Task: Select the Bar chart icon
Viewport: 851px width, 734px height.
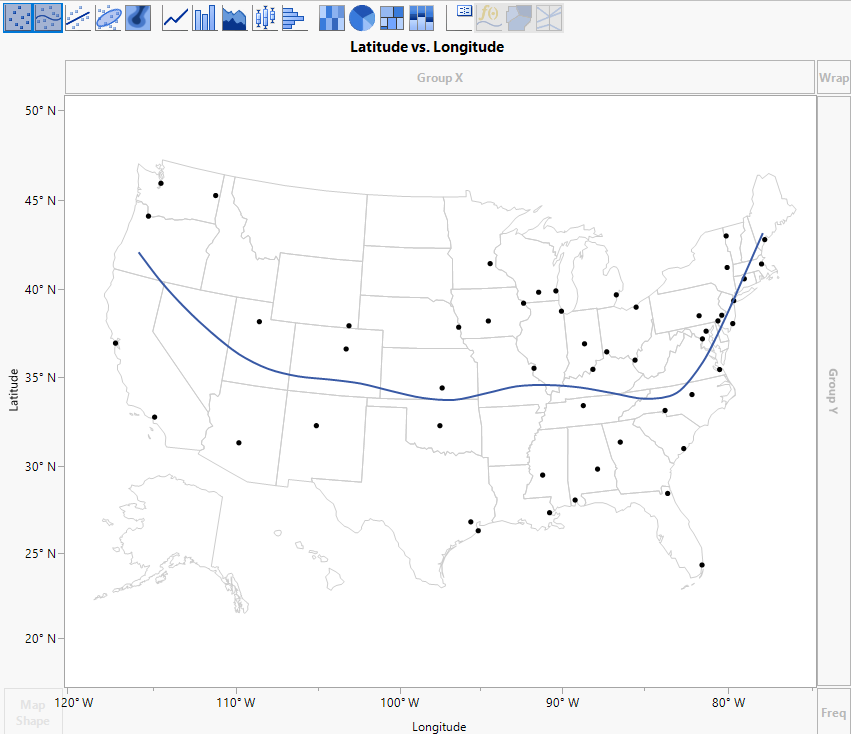Action: pyautogui.click(x=205, y=17)
